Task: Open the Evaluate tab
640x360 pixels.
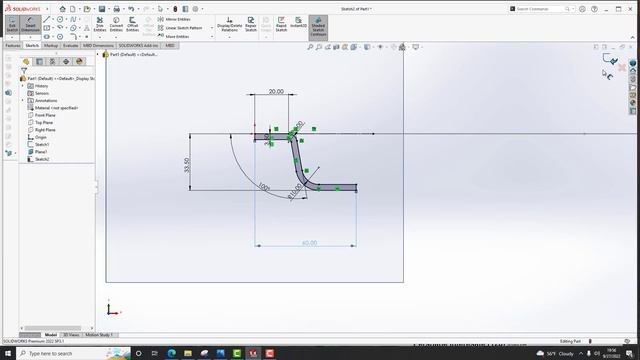Action: click(x=70, y=46)
